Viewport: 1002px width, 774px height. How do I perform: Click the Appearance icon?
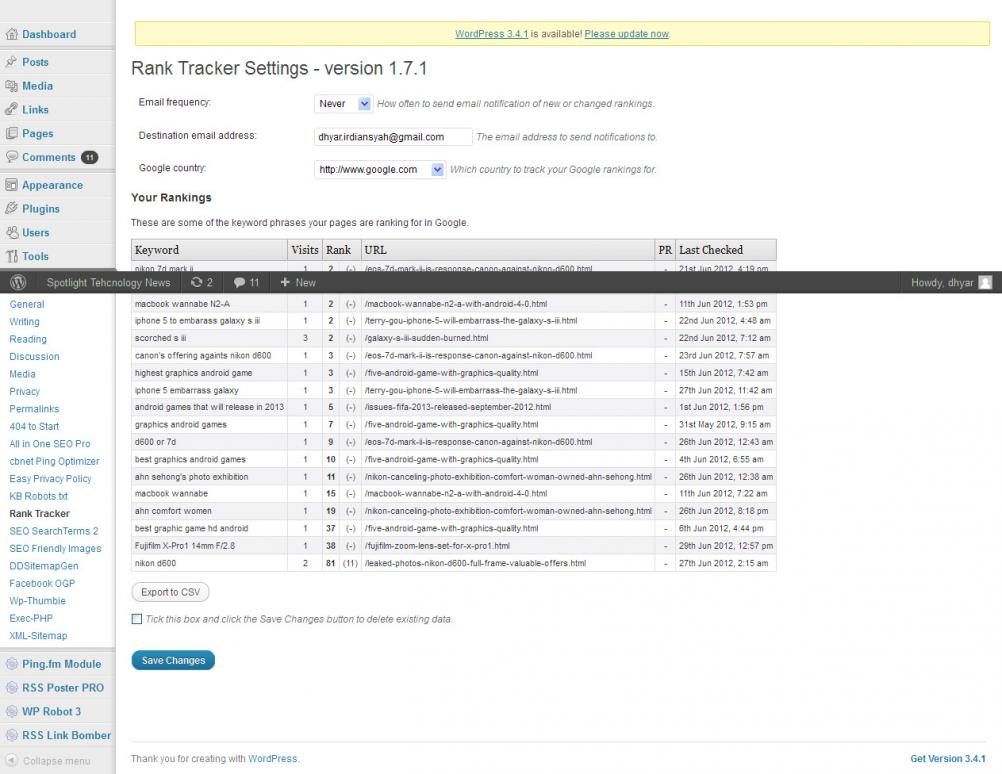[x=12, y=185]
